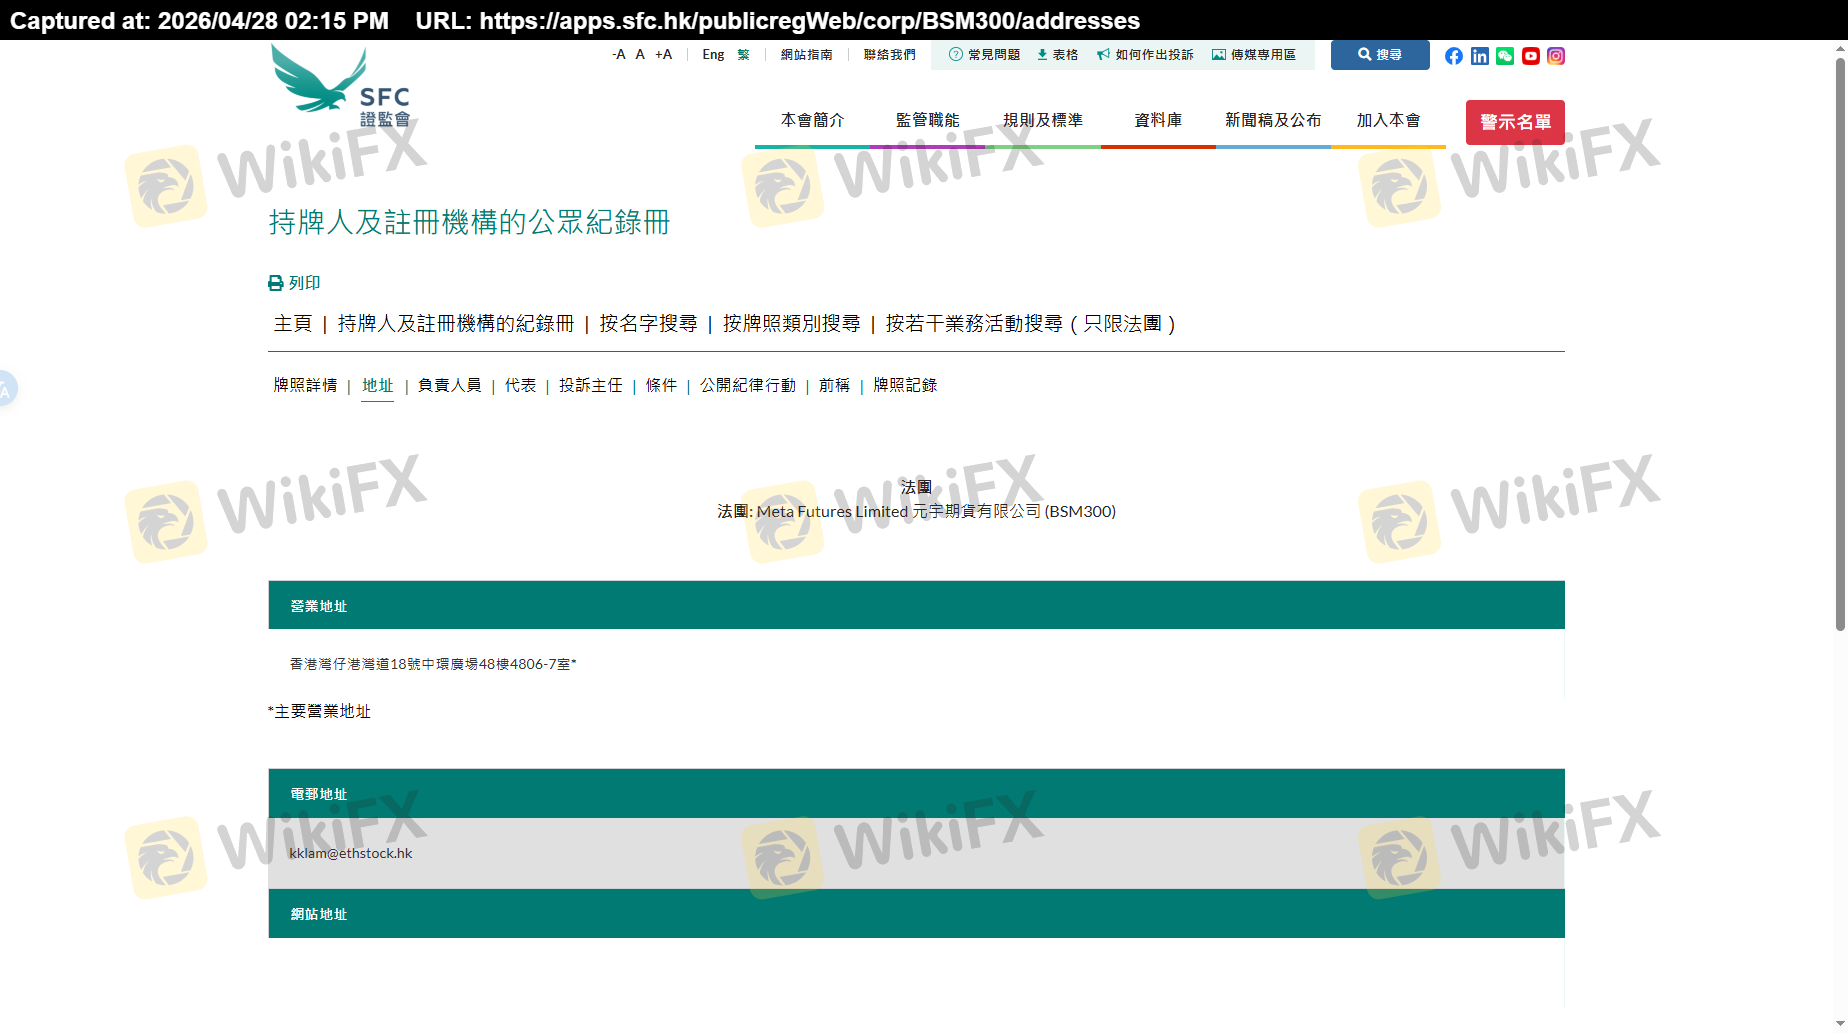Click the 列印 print icon link

point(294,283)
